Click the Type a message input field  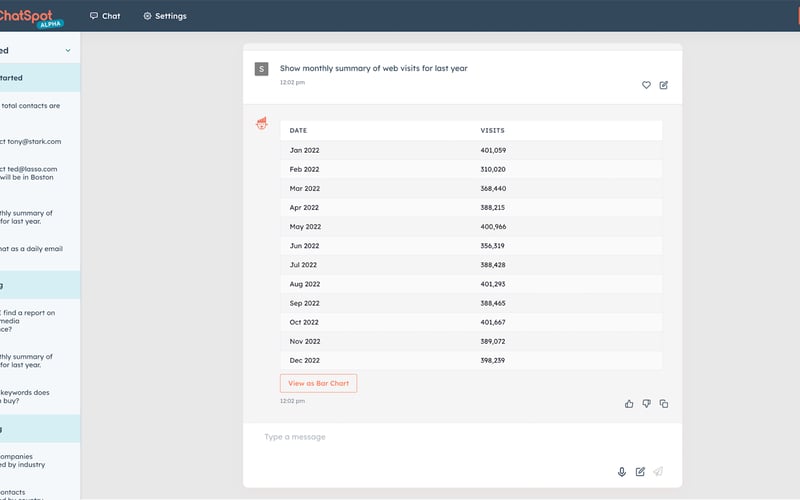pos(462,437)
